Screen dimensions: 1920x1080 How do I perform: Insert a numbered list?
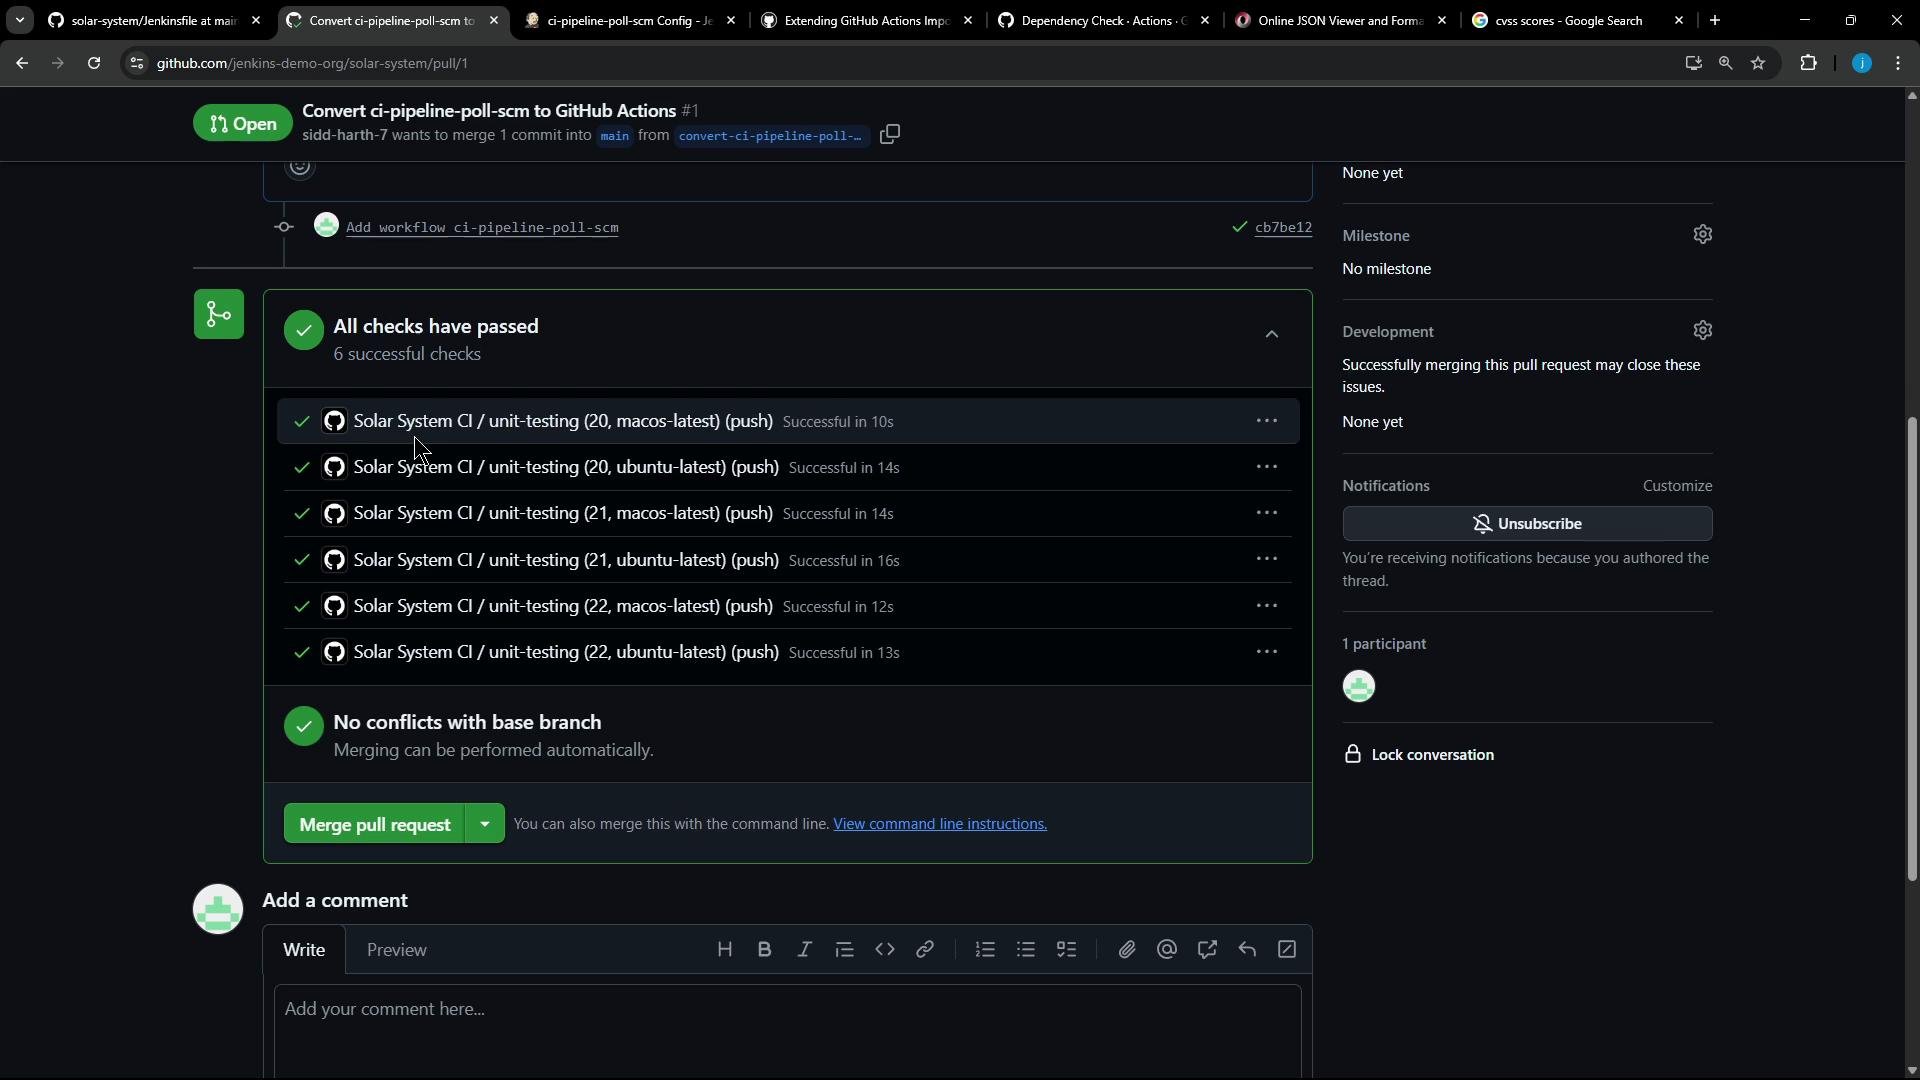point(986,950)
